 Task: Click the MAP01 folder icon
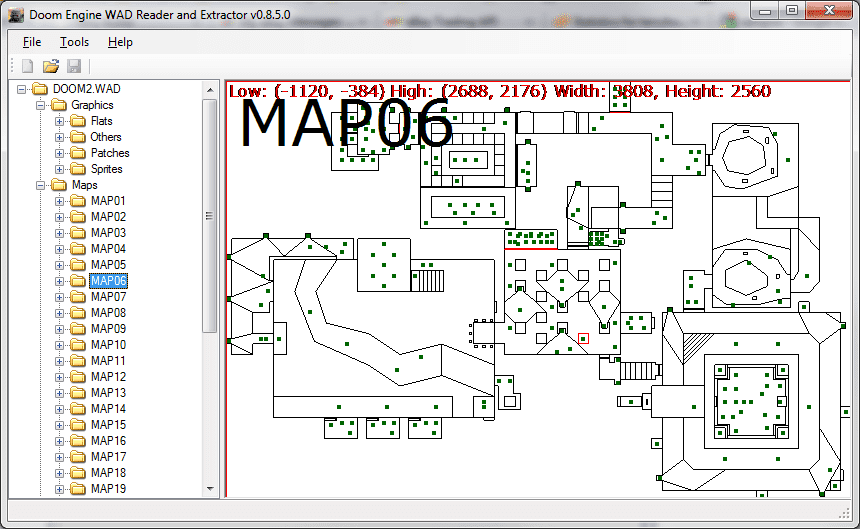(78, 201)
